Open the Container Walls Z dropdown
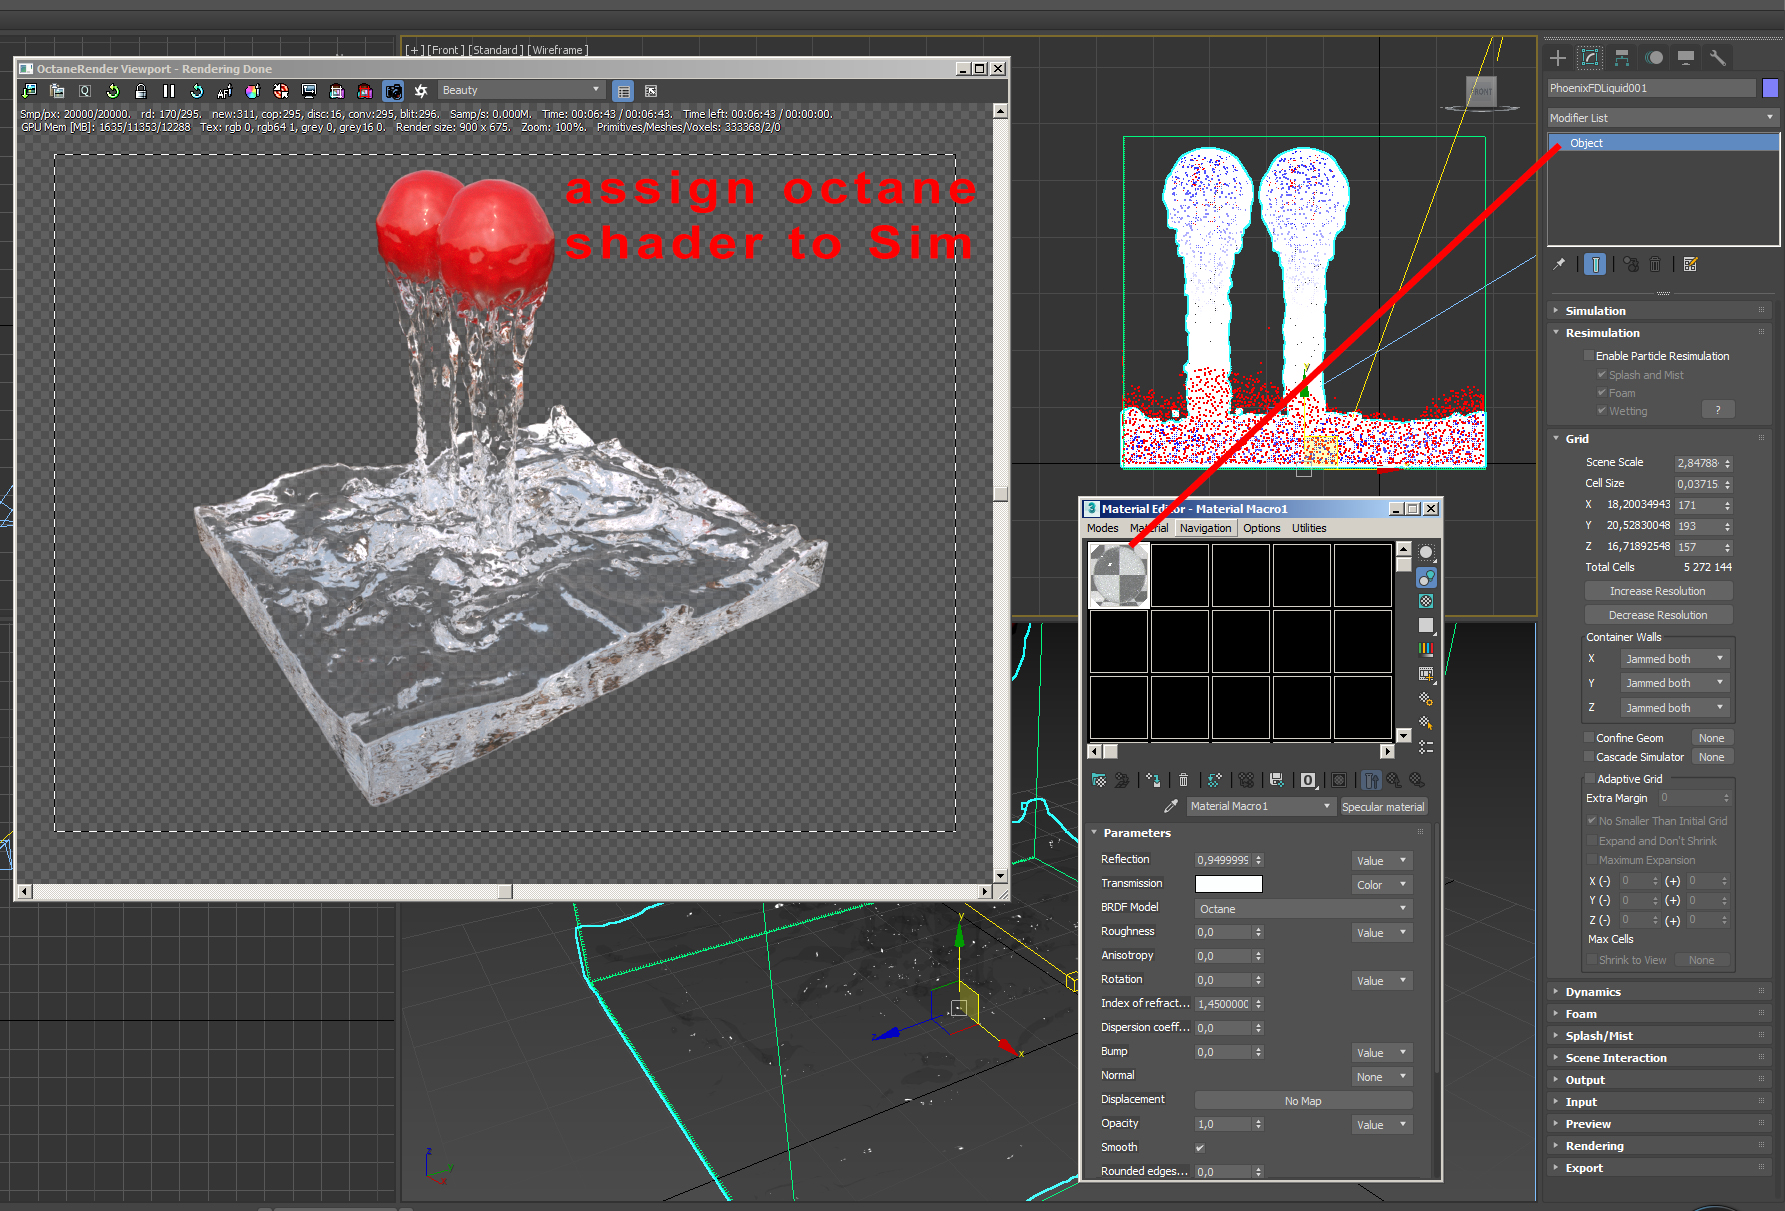1785x1211 pixels. (1674, 708)
